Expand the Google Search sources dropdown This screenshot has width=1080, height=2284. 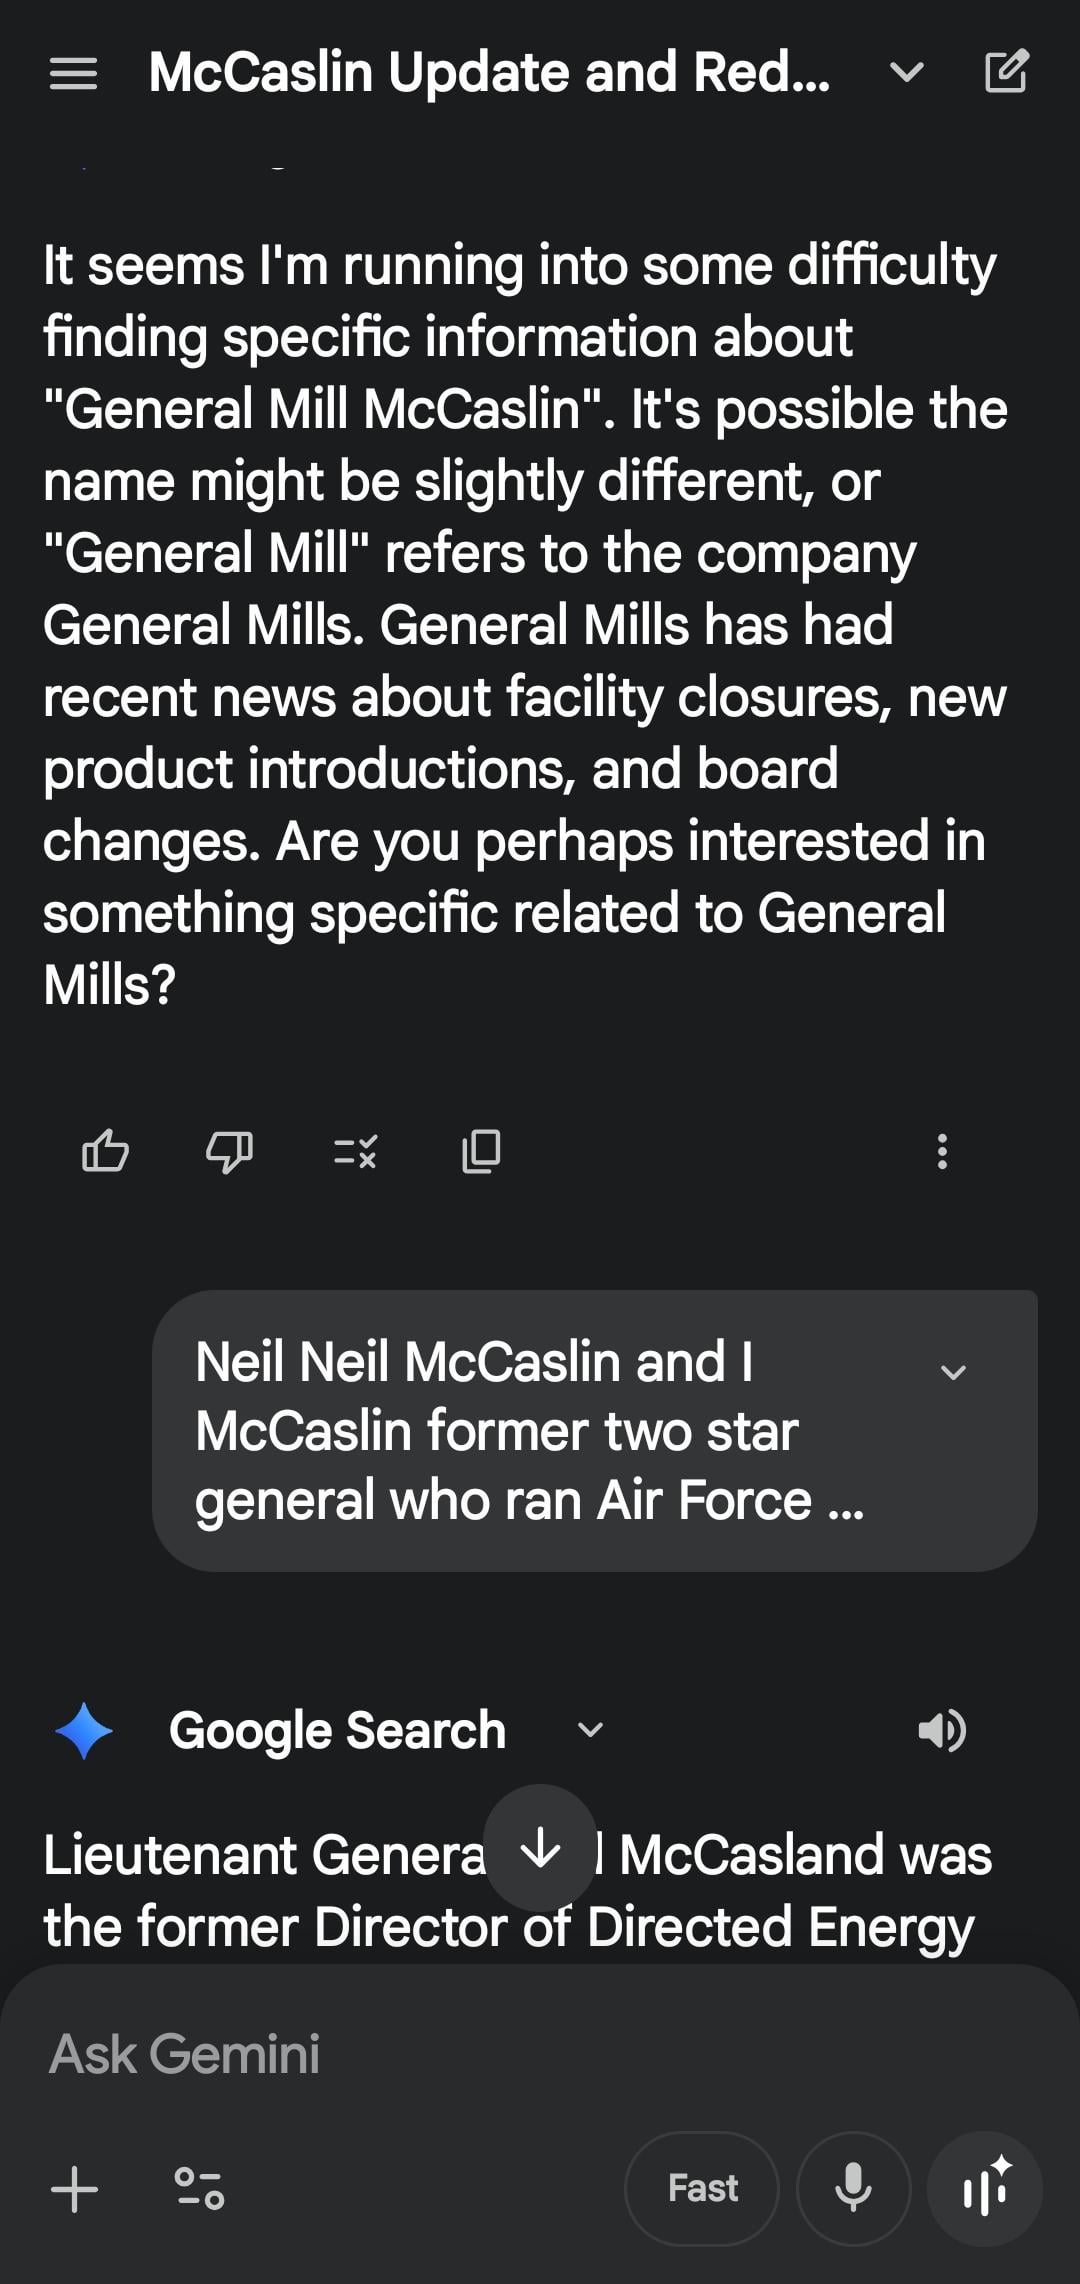click(591, 1730)
